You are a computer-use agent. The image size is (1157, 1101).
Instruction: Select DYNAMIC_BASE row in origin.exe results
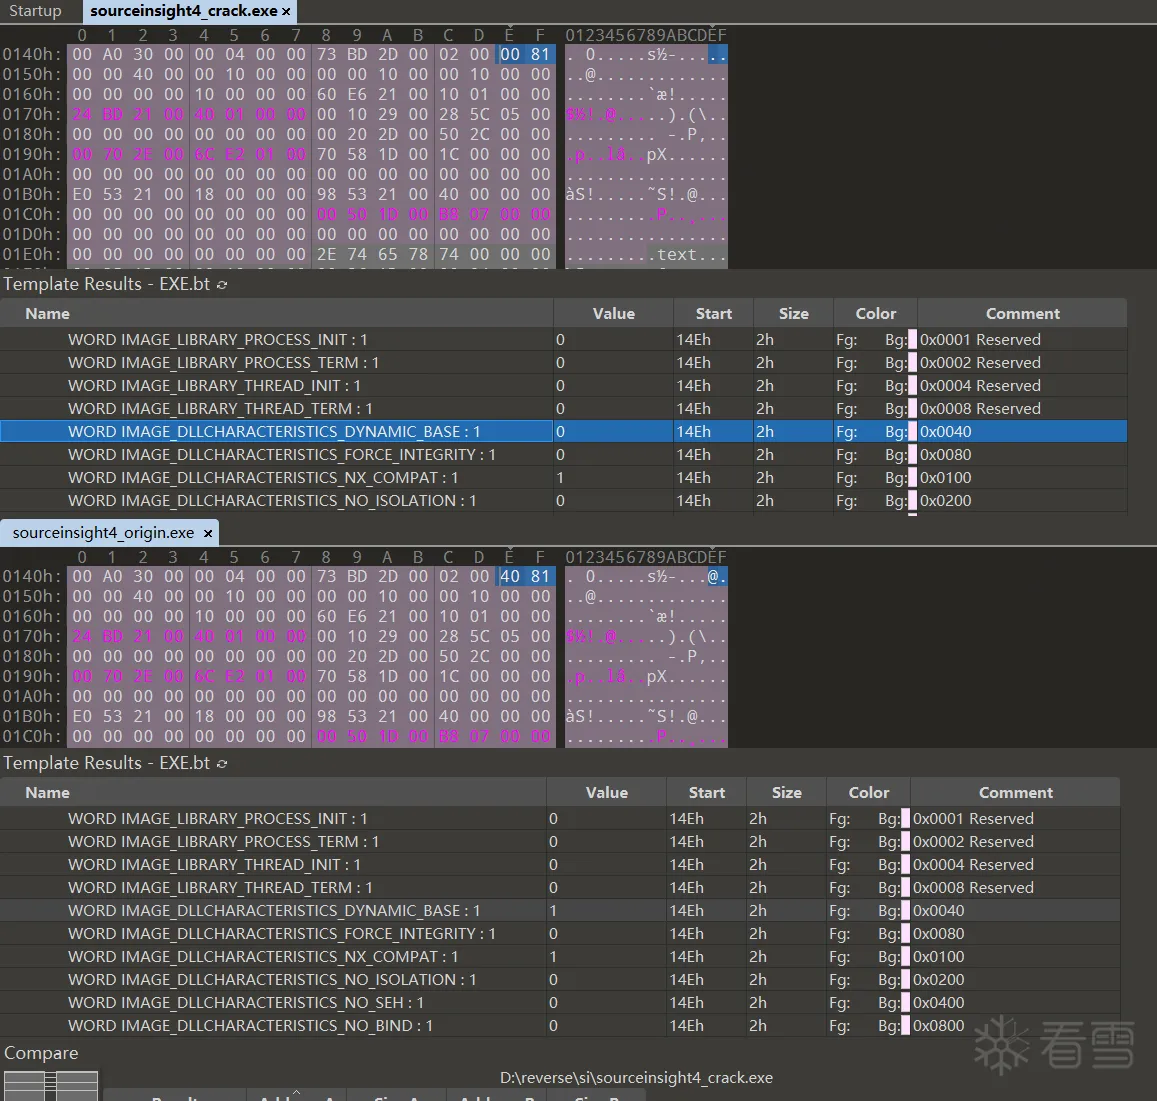(560, 911)
